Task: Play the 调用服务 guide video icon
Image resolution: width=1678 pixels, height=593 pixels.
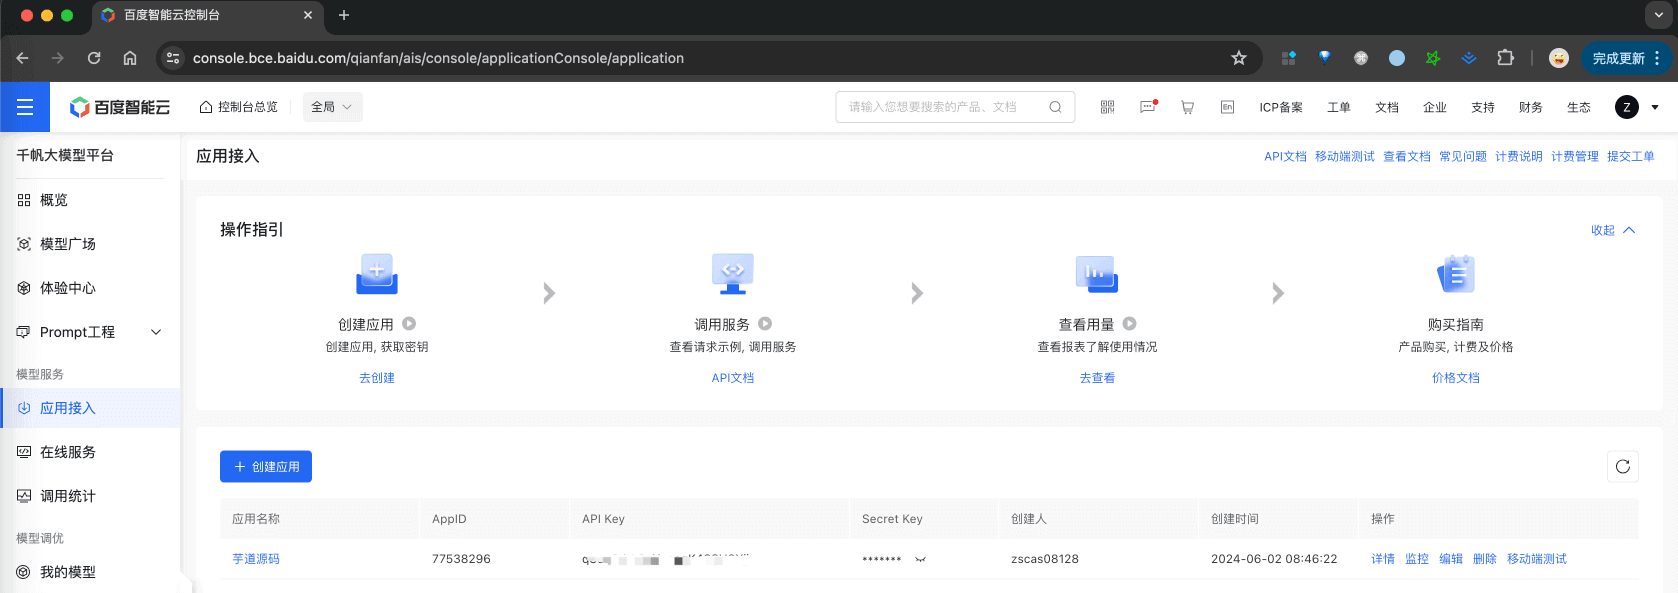Action: [x=765, y=324]
